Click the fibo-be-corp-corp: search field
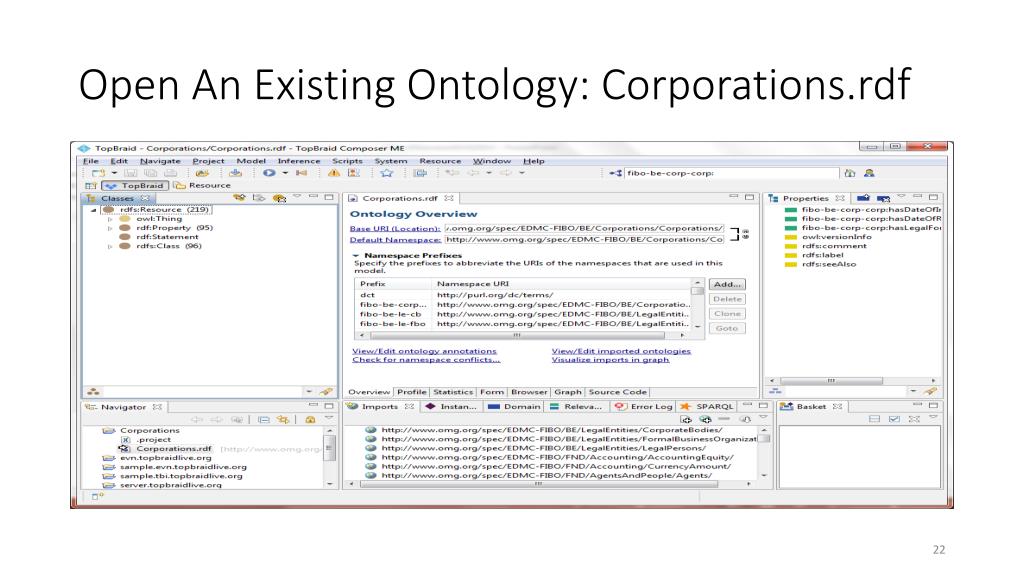 (731, 173)
